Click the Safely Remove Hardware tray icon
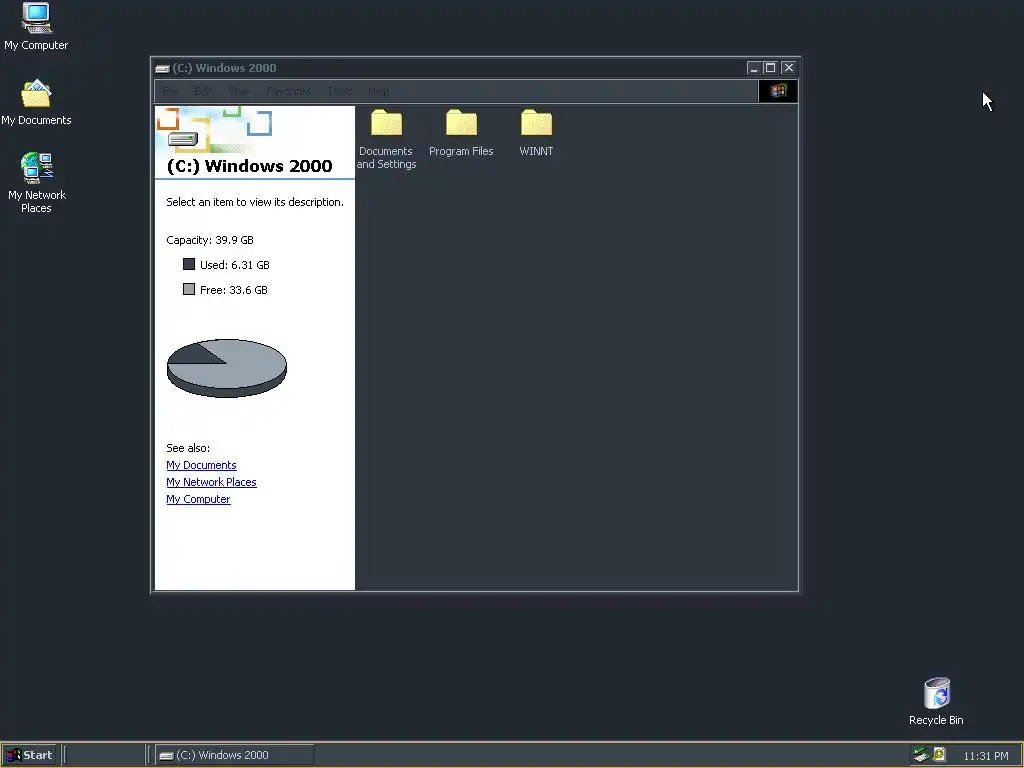 click(921, 755)
